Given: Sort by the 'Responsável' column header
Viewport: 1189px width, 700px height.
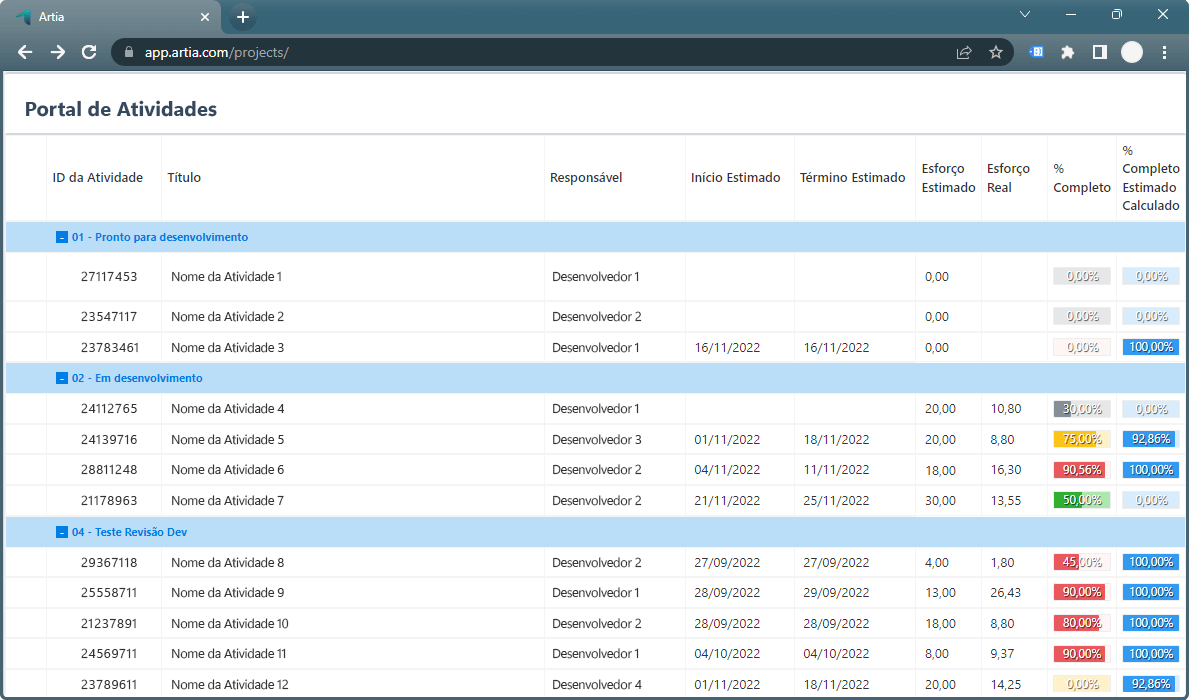Looking at the screenshot, I should click(x=586, y=178).
